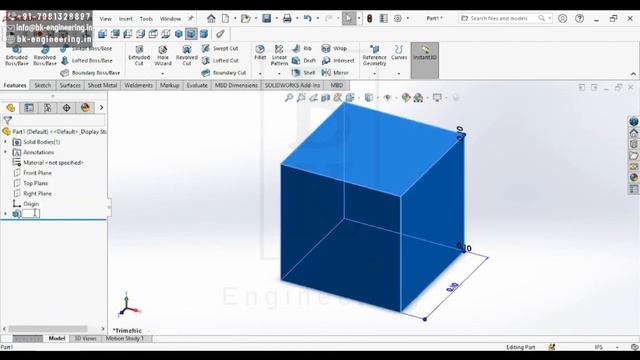Click the Shell tool
640x360 pixels.
pyautogui.click(x=303, y=73)
